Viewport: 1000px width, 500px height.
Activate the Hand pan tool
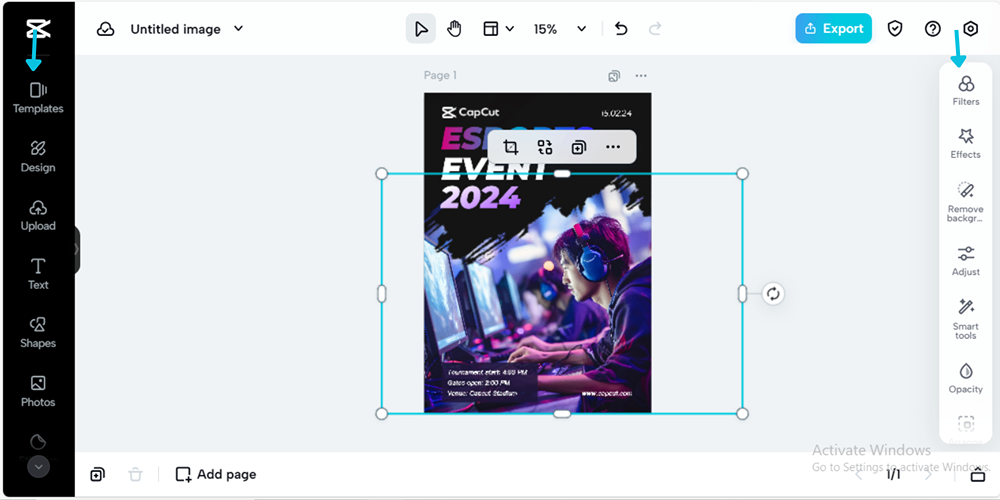pos(454,29)
